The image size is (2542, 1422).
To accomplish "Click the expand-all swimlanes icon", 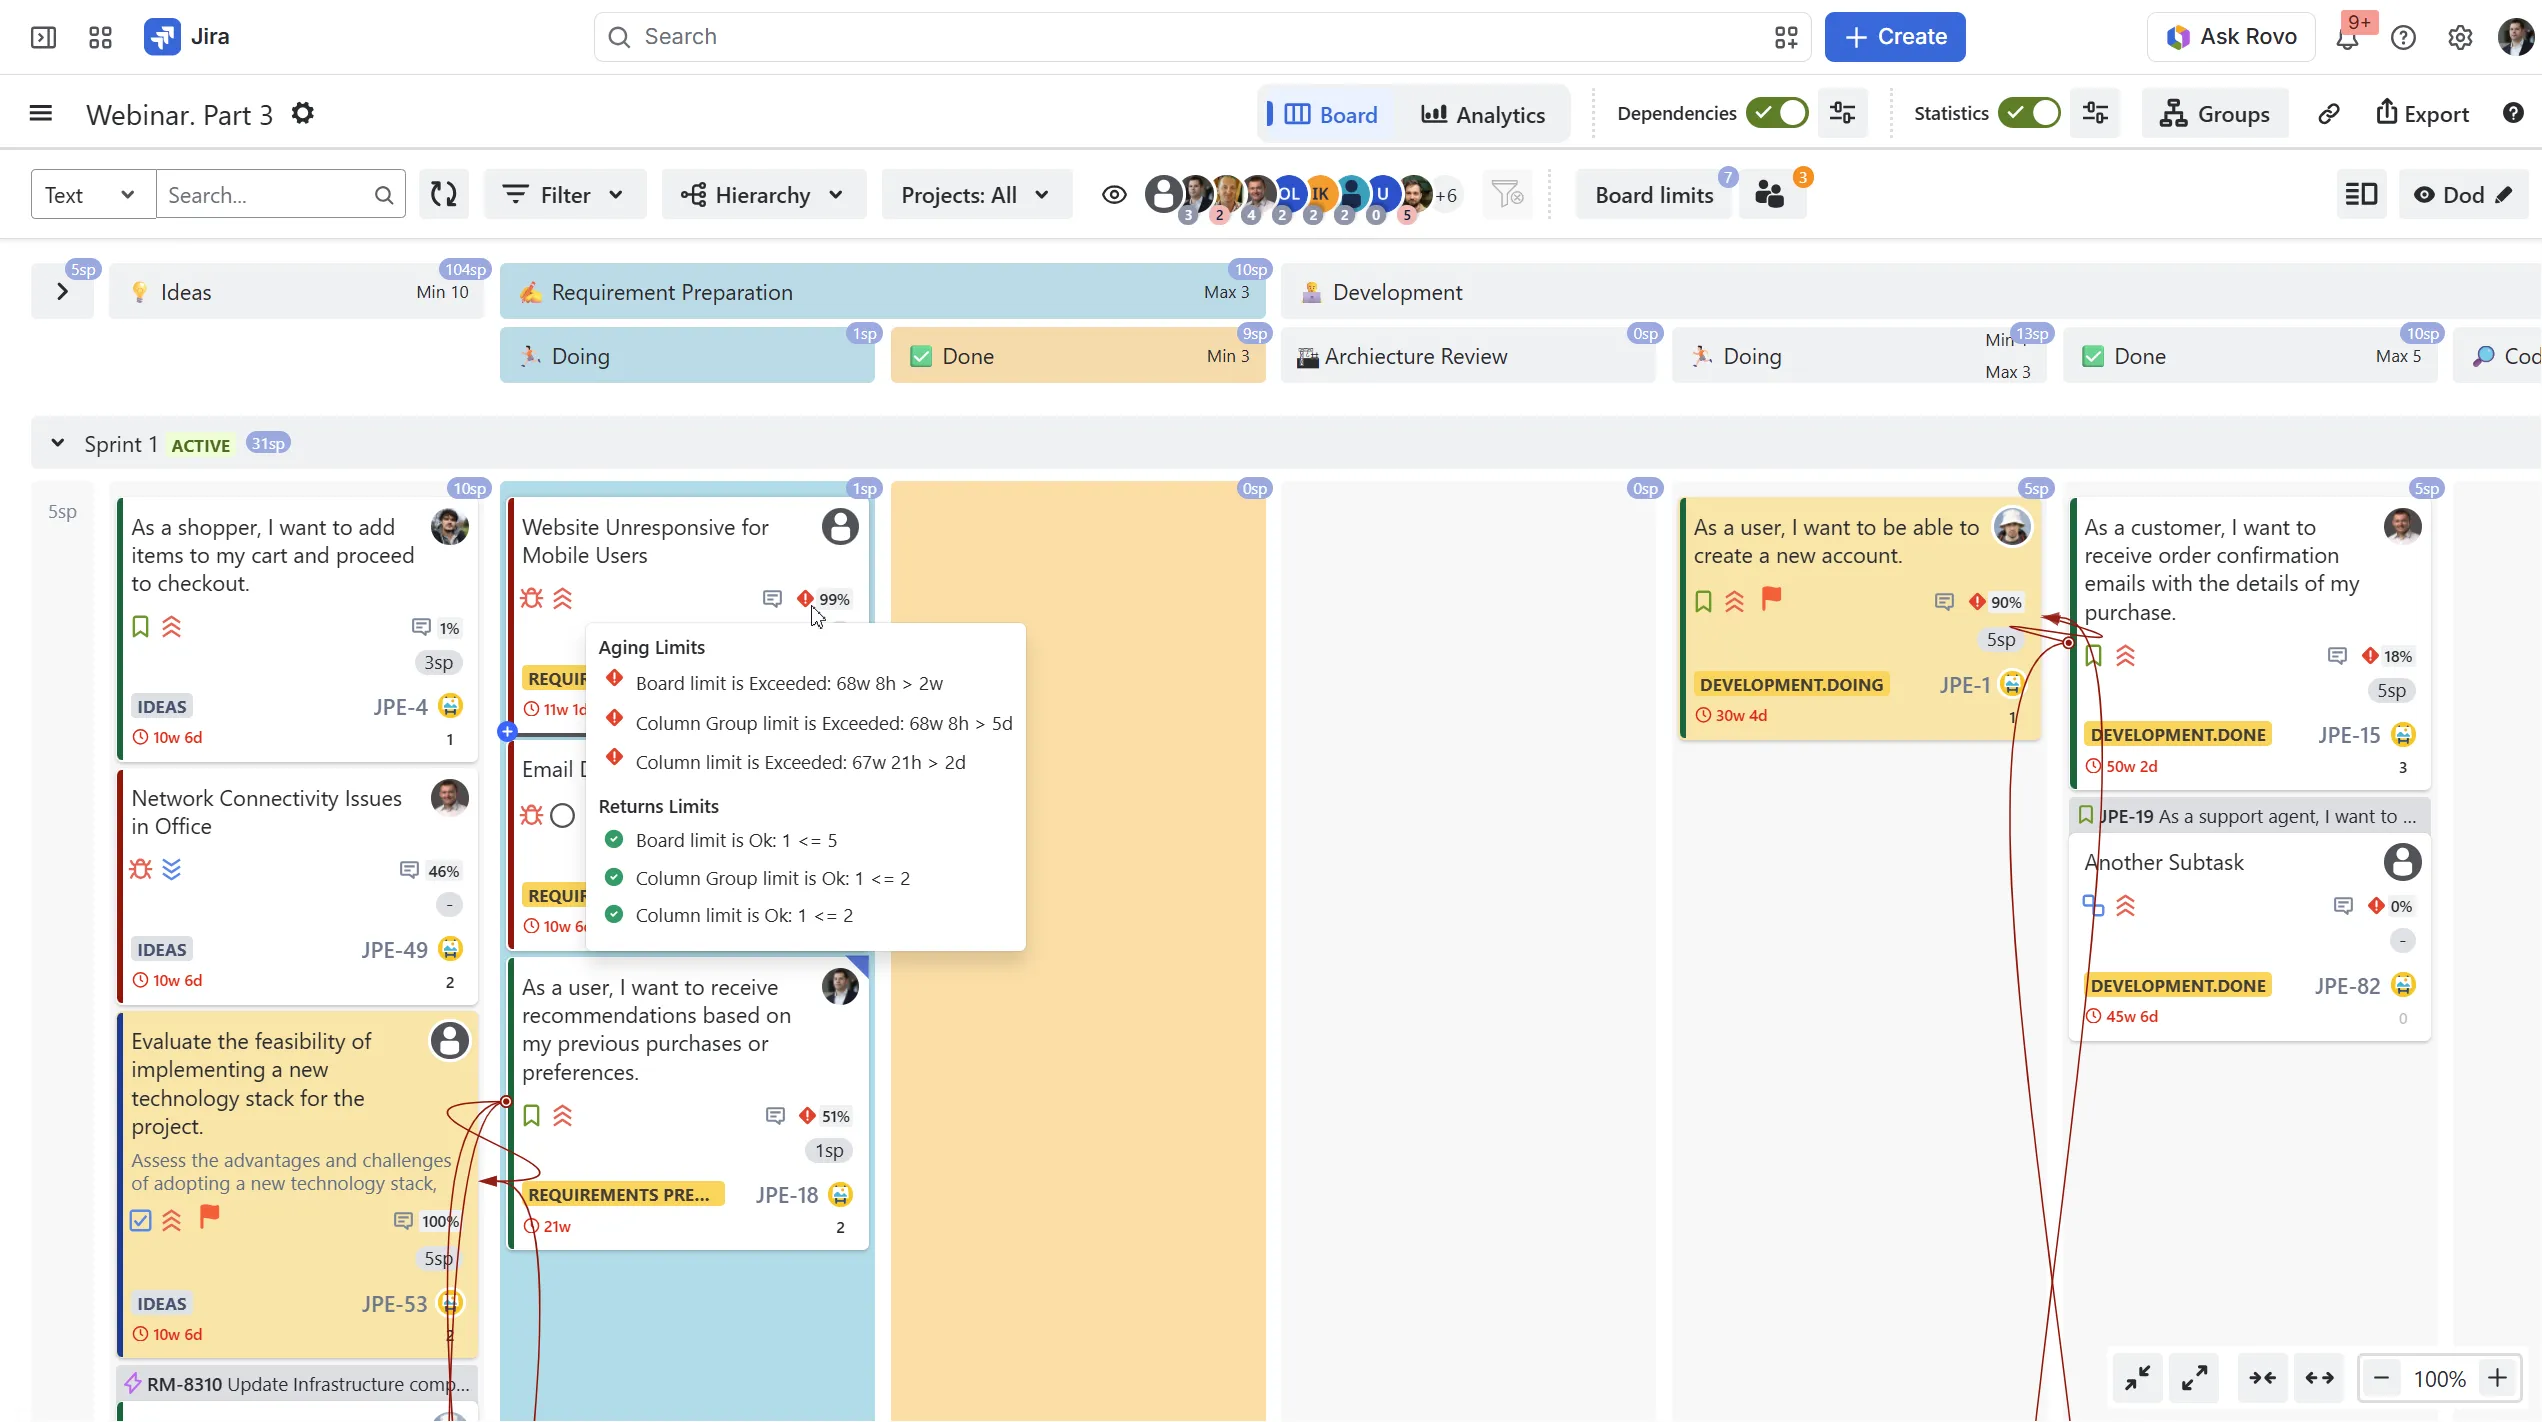I will pyautogui.click(x=2195, y=1378).
